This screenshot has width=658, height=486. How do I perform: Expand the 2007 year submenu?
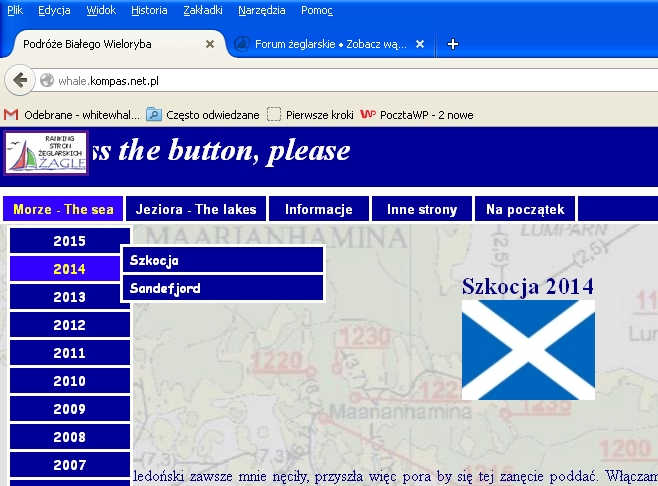click(x=70, y=465)
